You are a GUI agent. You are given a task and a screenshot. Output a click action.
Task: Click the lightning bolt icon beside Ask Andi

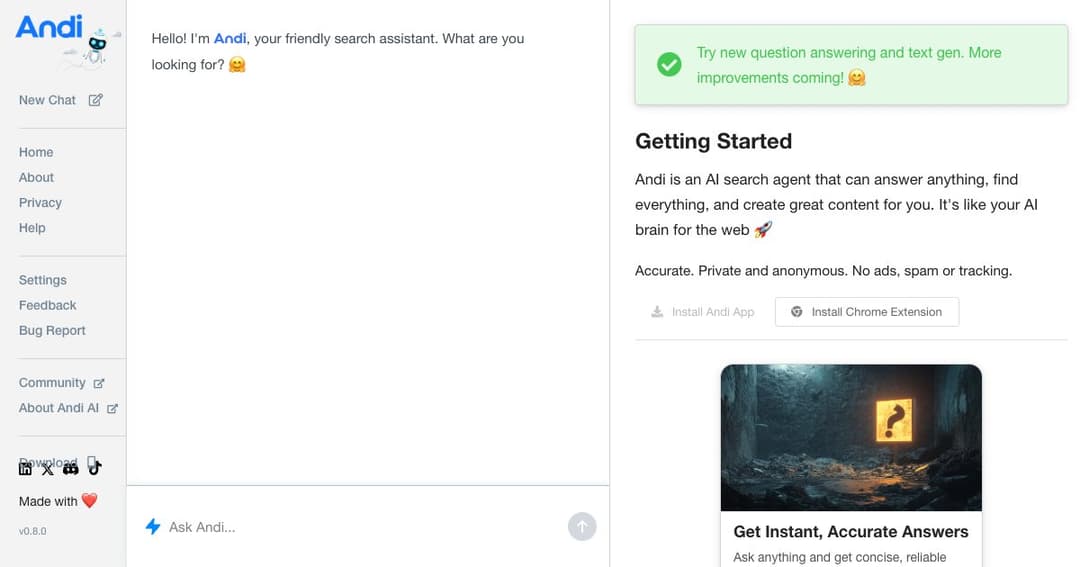pyautogui.click(x=153, y=527)
